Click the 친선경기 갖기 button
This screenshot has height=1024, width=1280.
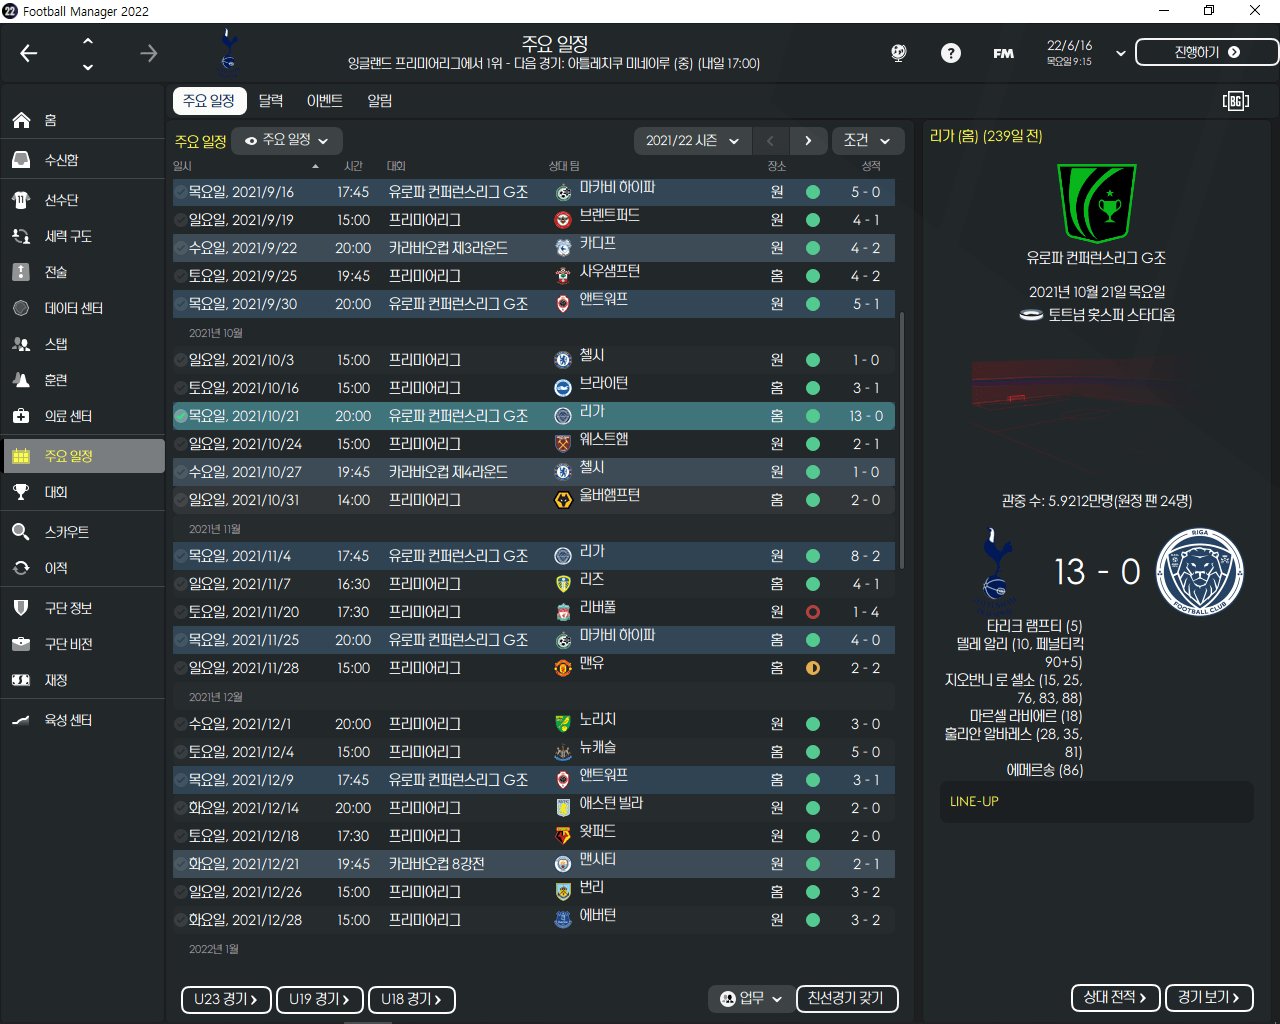pos(847,998)
